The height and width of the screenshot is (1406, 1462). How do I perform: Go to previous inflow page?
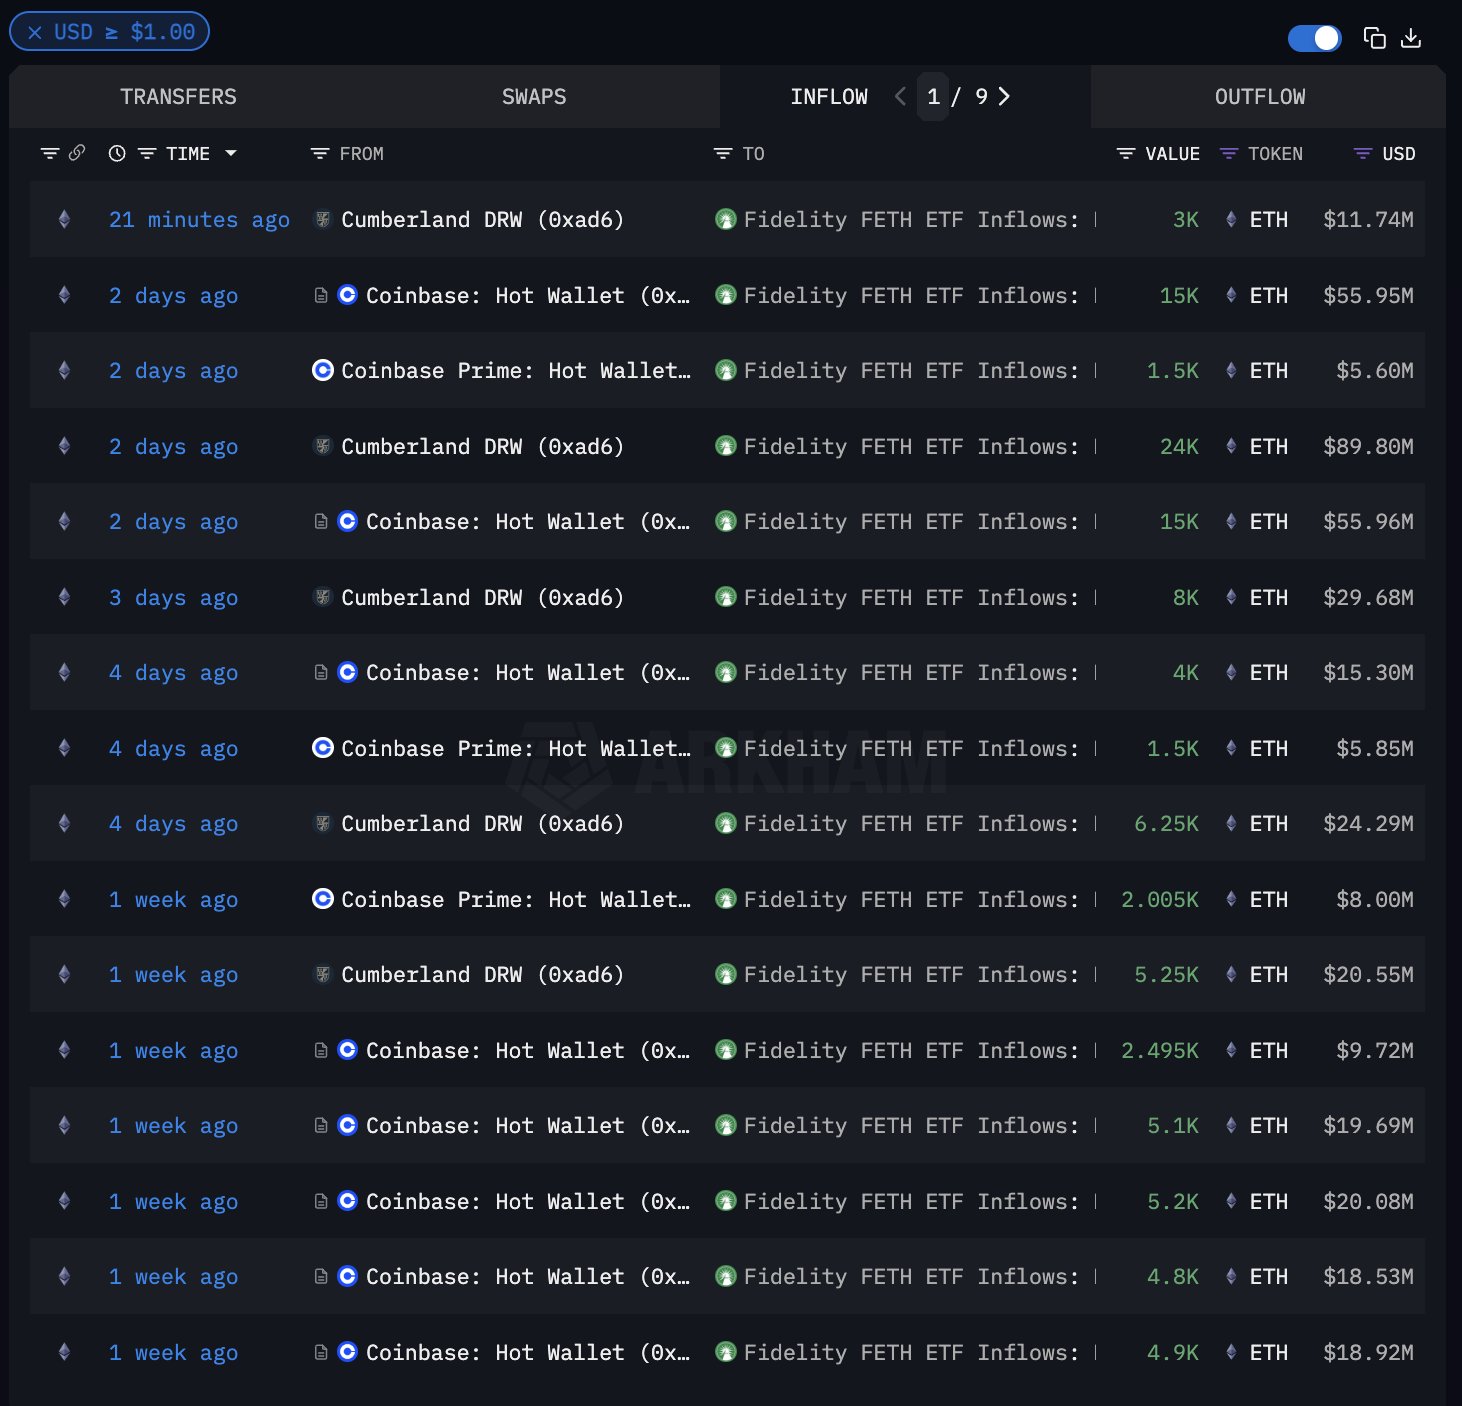tap(900, 96)
